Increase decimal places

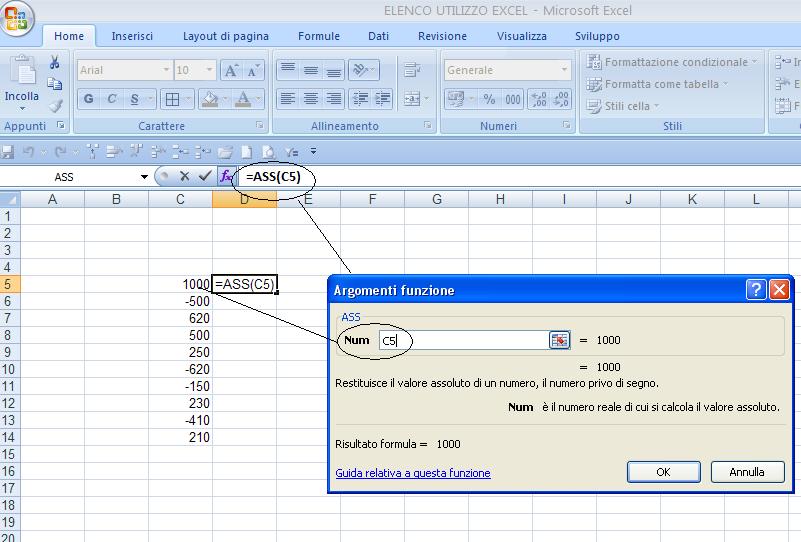tap(539, 99)
